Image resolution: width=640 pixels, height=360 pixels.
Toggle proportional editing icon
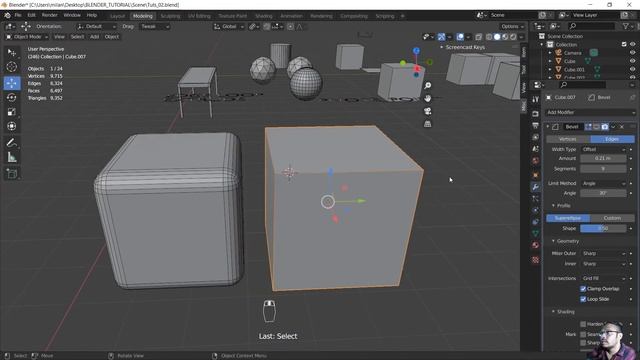tap(290, 27)
